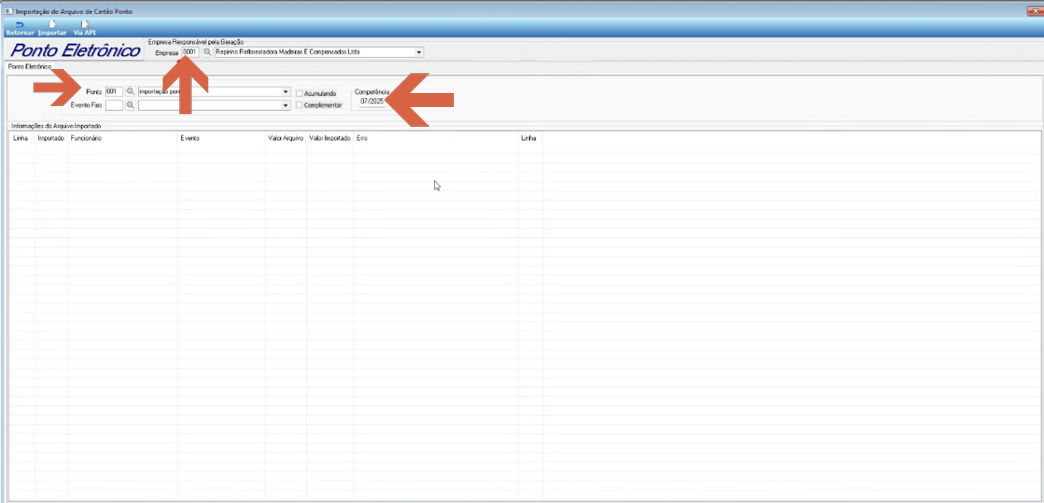The width and height of the screenshot is (1044, 503).
Task: Open Ponto lookup magnifier icon
Action: (130, 91)
